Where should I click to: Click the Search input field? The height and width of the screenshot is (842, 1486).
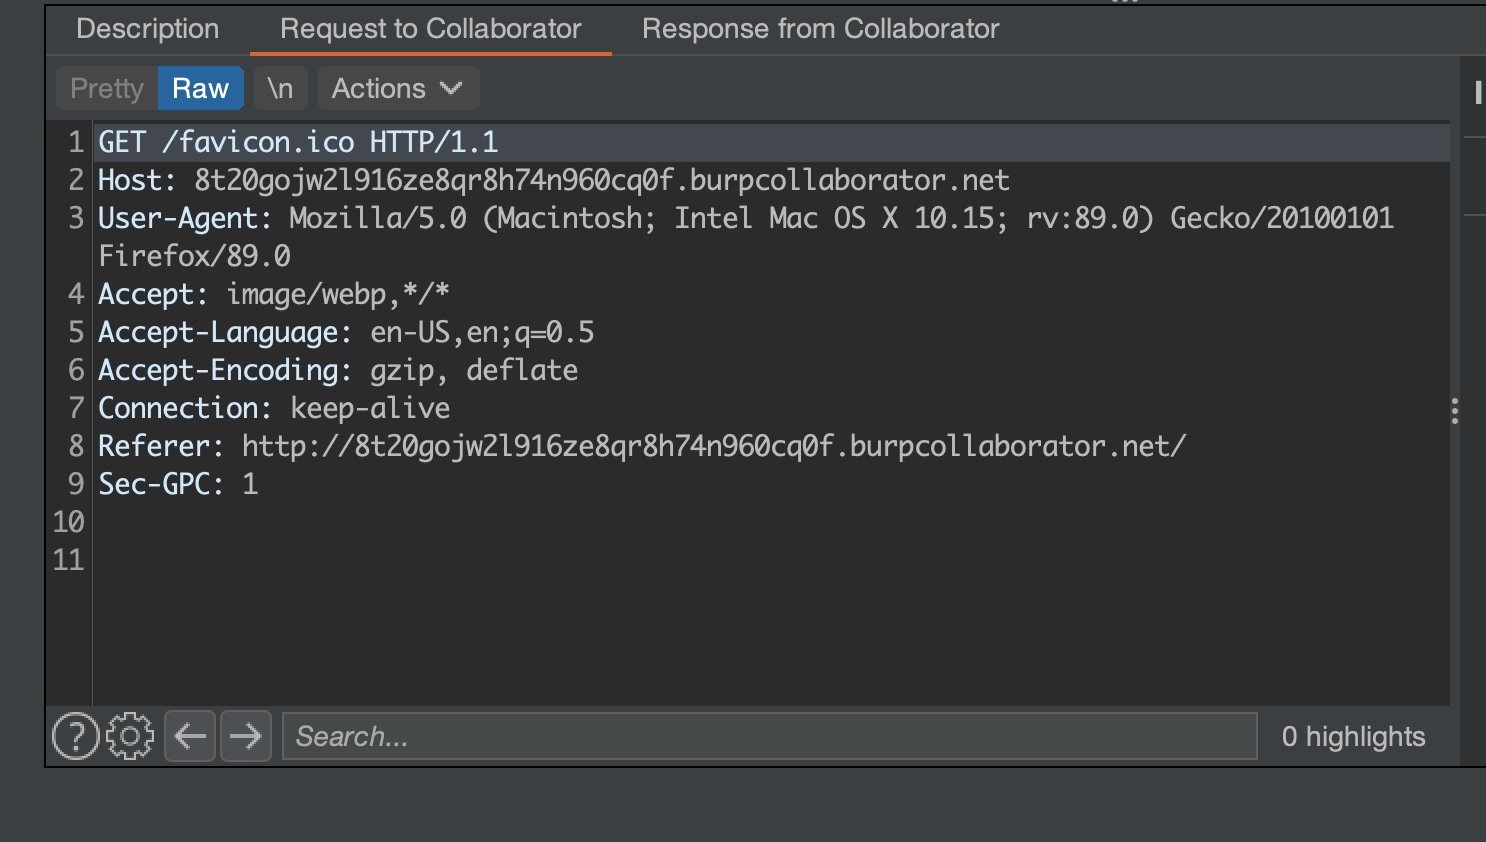(x=769, y=737)
